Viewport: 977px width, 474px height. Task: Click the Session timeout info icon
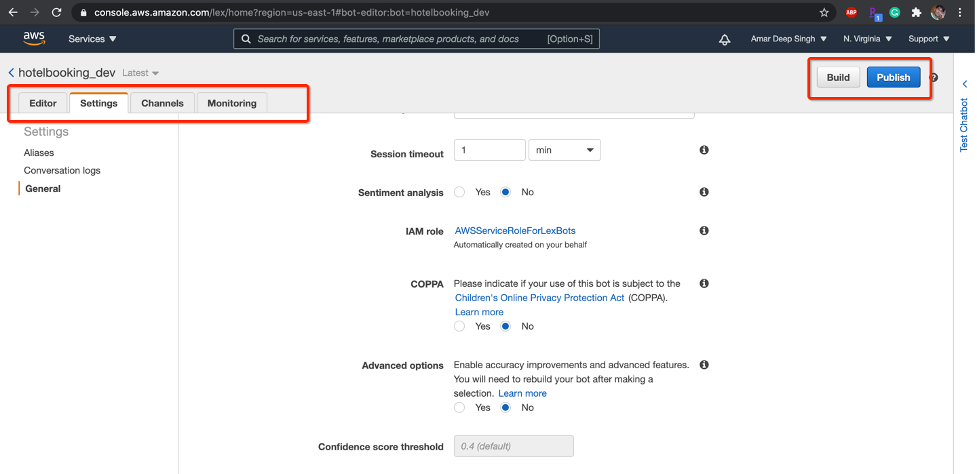click(x=704, y=150)
